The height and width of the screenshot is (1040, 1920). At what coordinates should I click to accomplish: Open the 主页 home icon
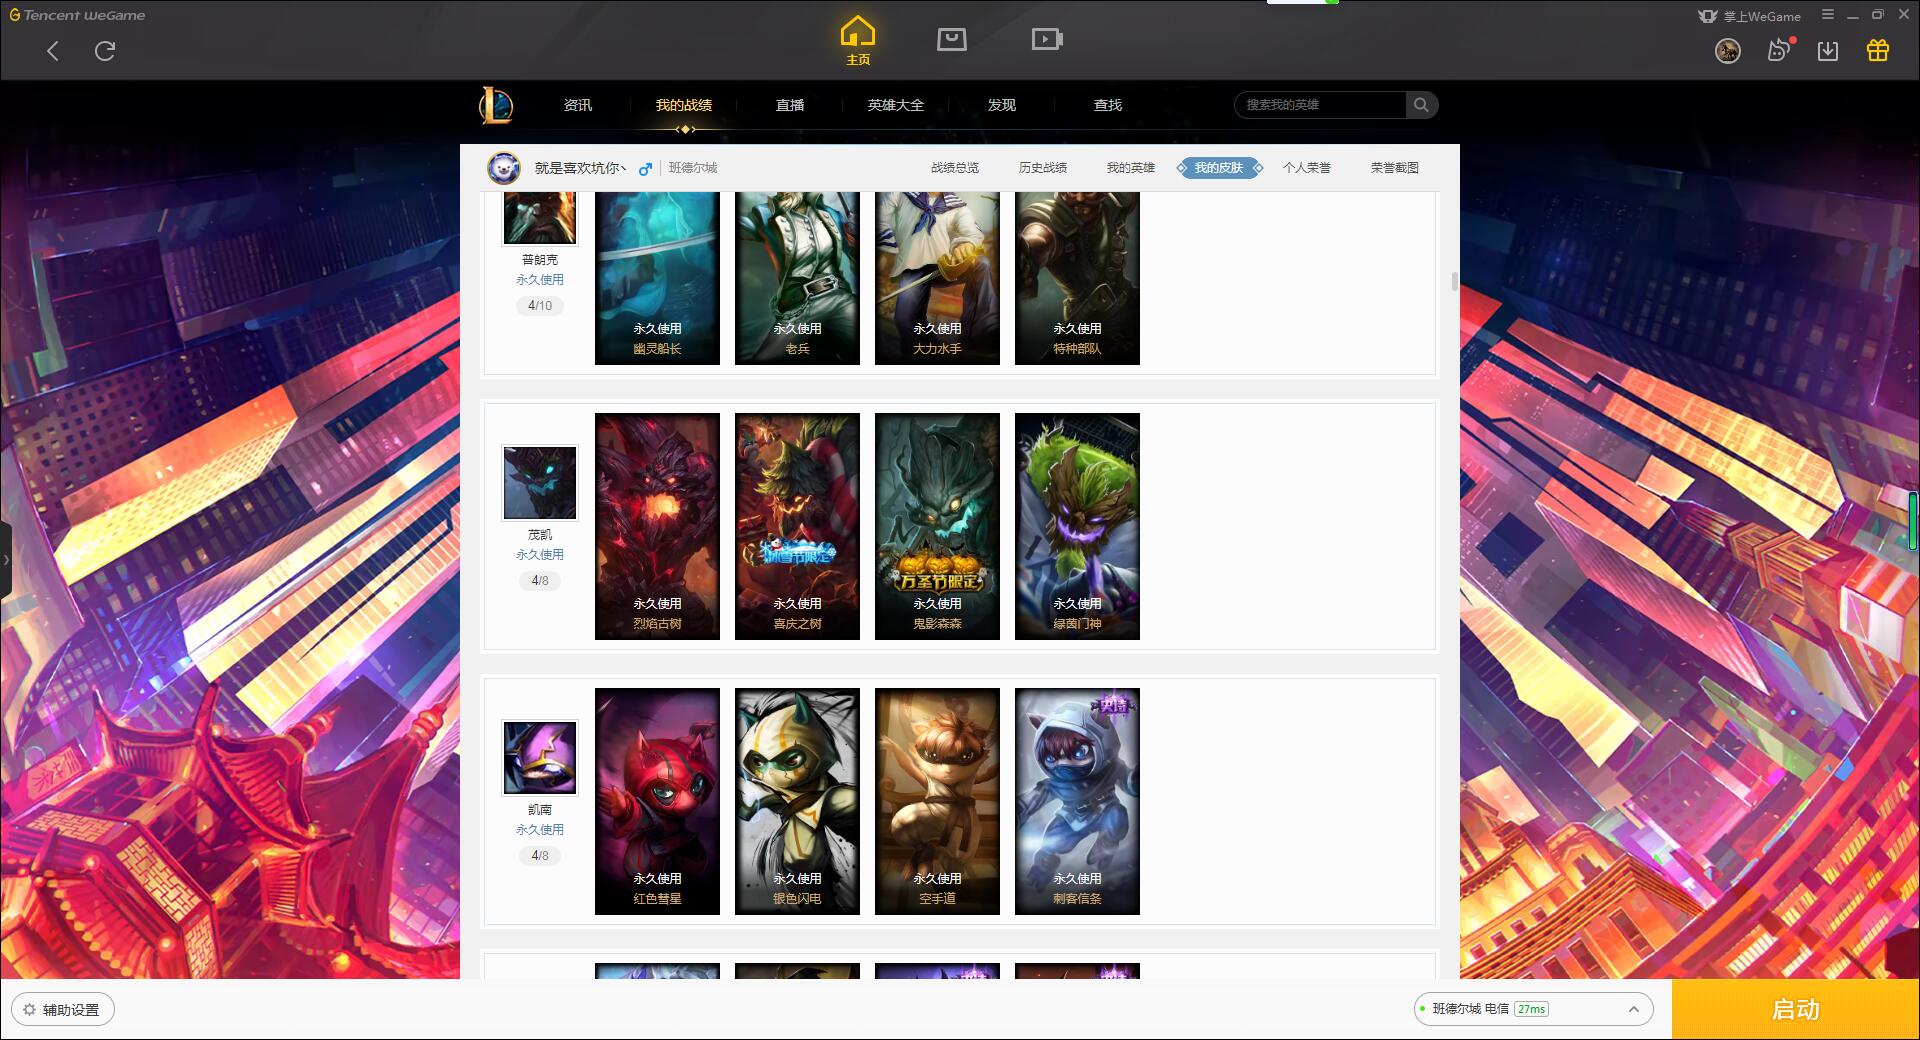pyautogui.click(x=858, y=41)
